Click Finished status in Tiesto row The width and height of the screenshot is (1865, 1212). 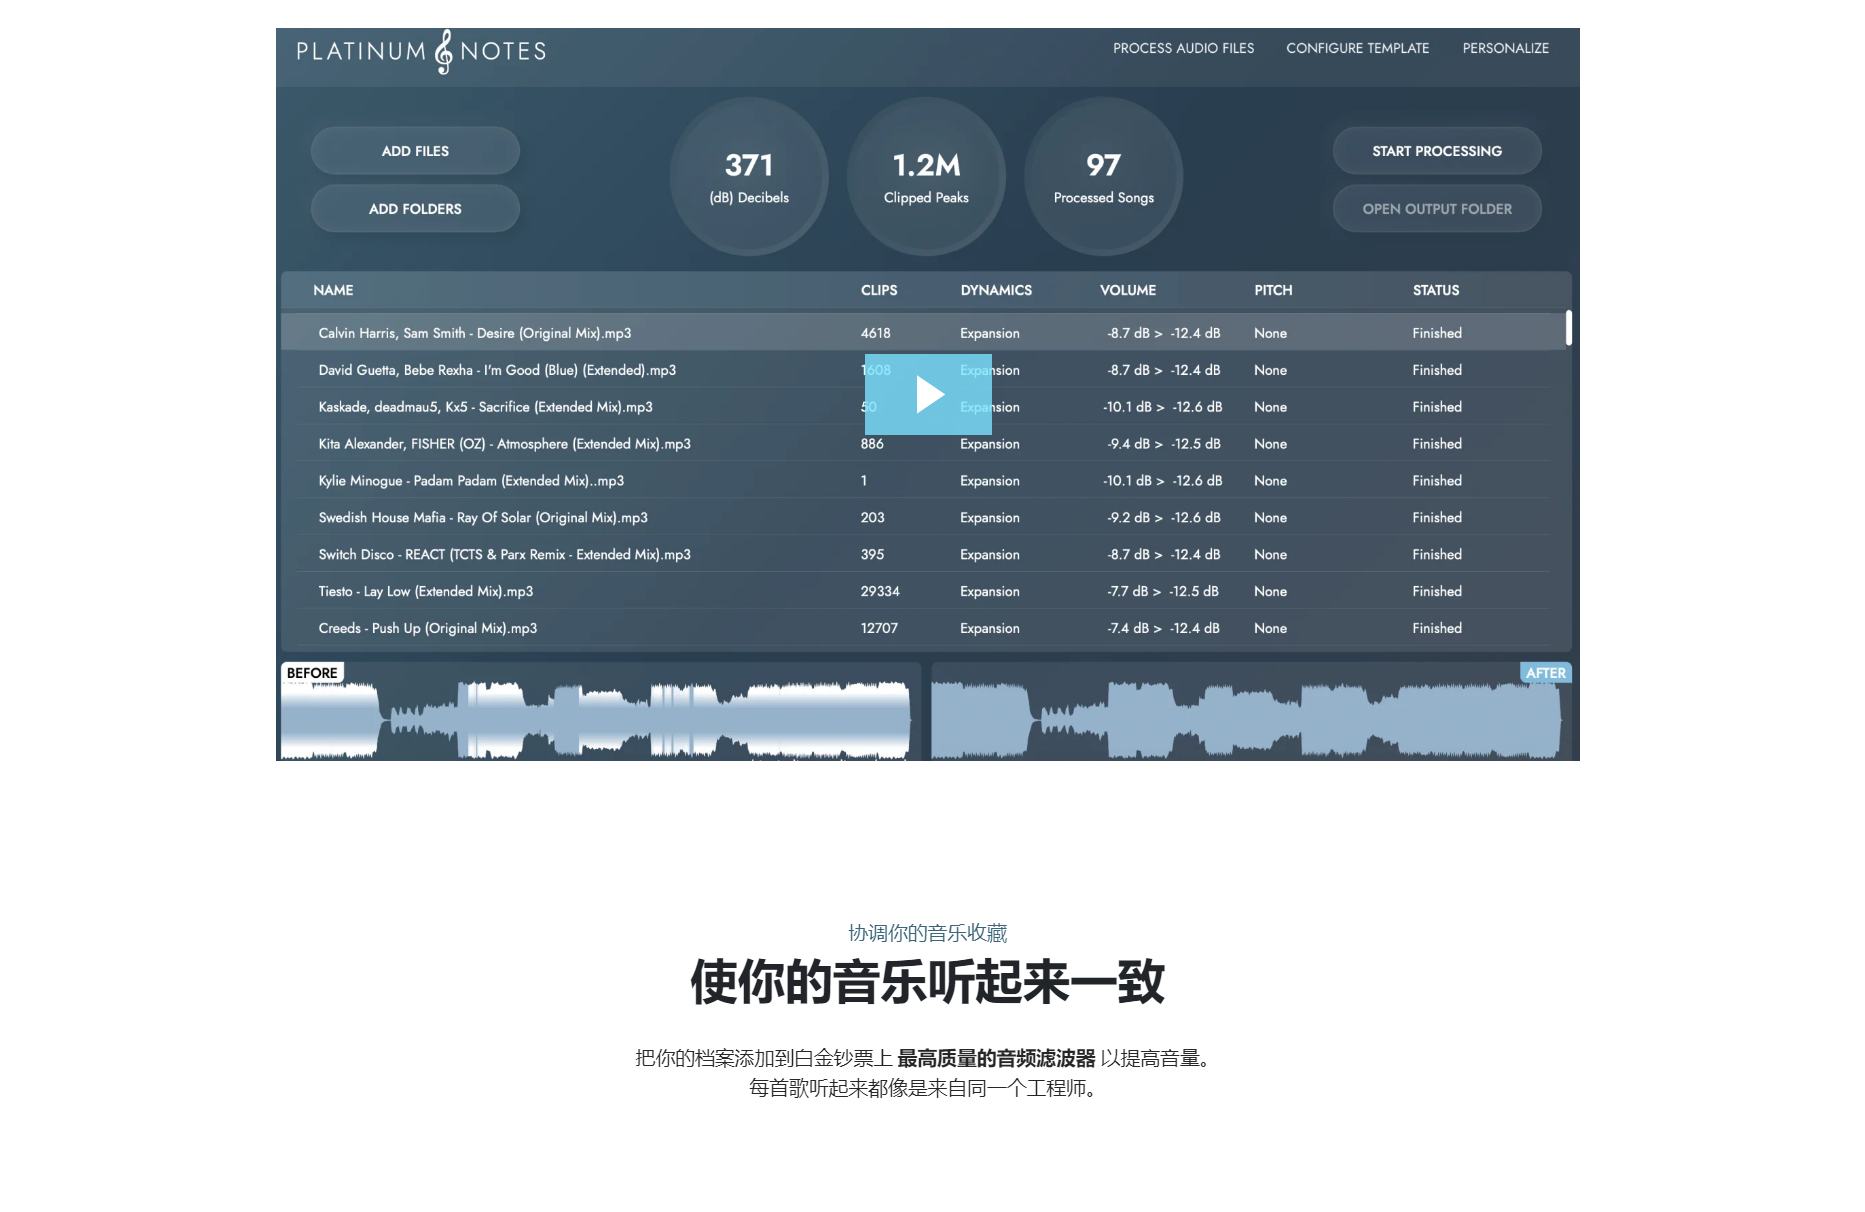coord(1437,592)
